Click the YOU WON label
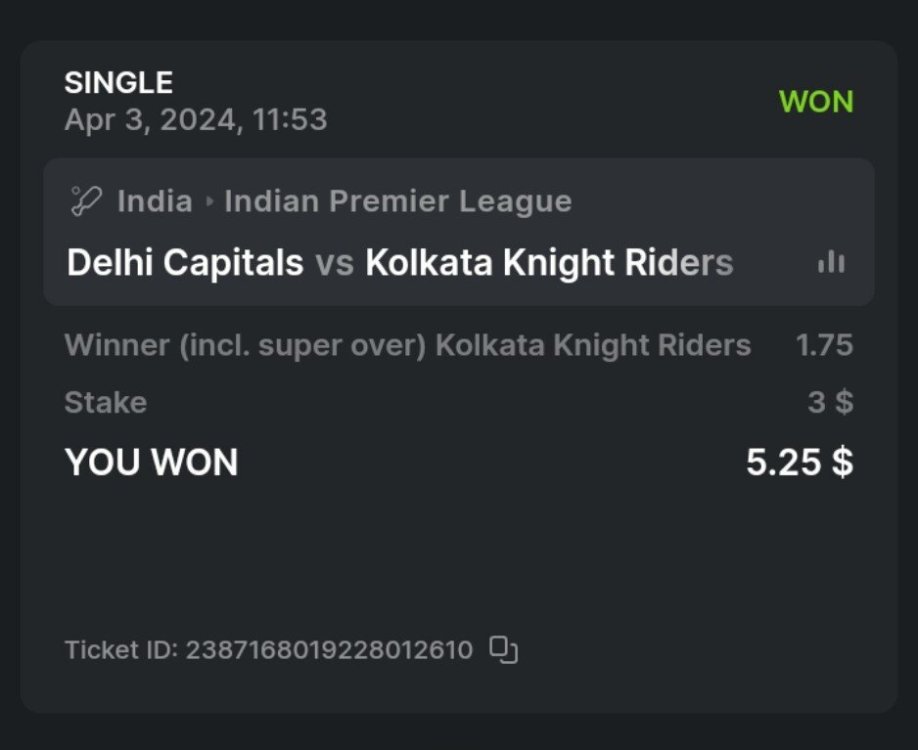The image size is (918, 750). pos(151,463)
